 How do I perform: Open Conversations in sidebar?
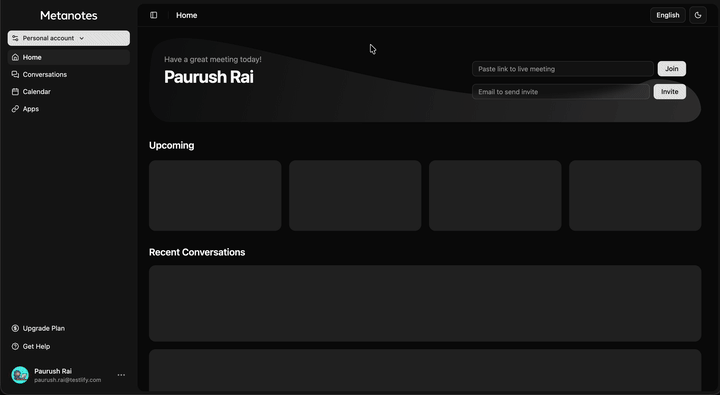[x=68, y=74]
